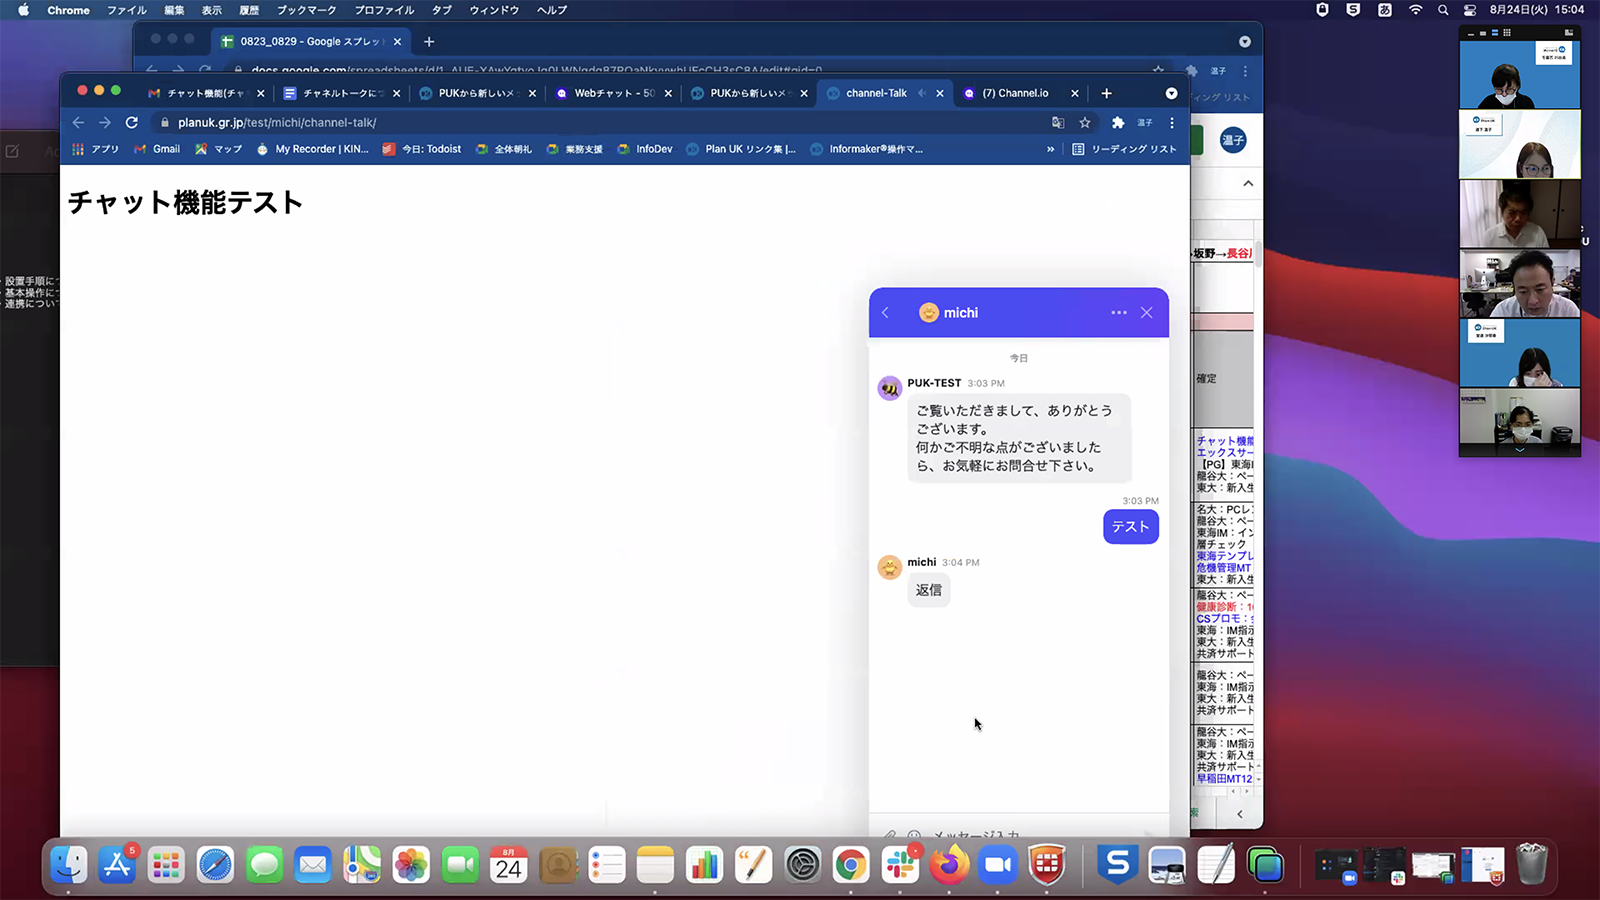
Task: Expand hidden bookmarks with the double chevron
Action: [1050, 149]
